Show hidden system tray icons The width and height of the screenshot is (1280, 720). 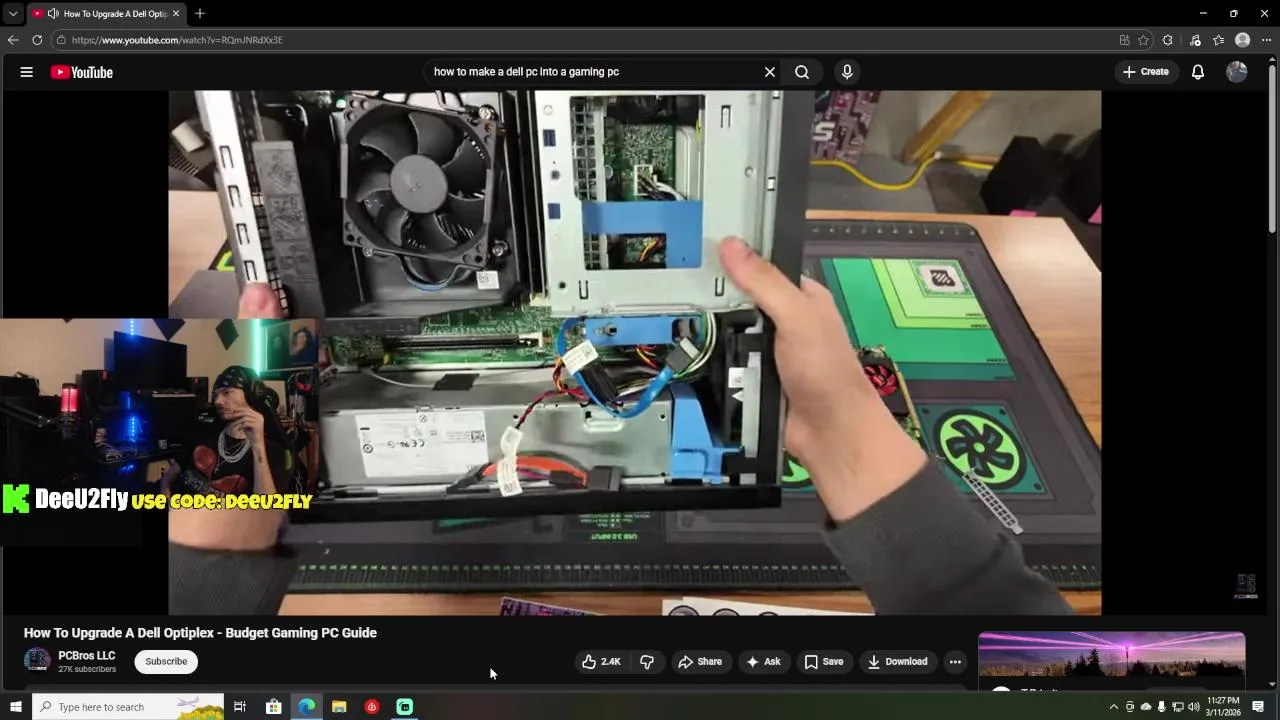[1113, 707]
